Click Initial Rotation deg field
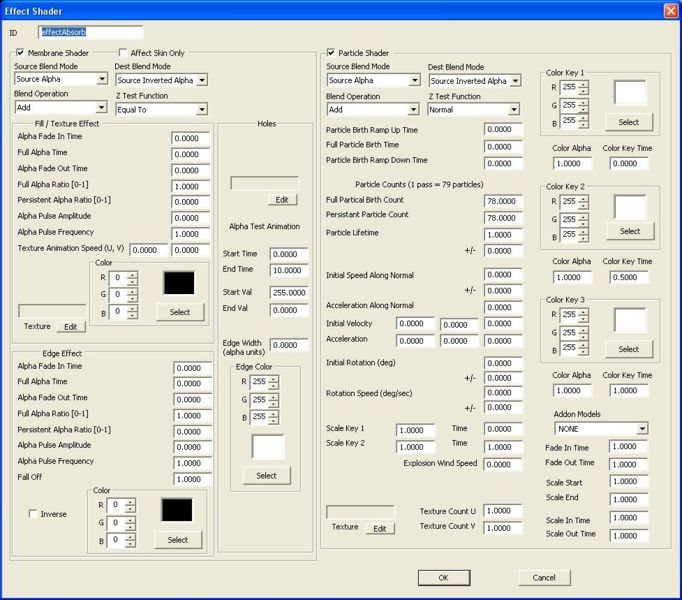Screen dimensions: 682x600 click(503, 363)
